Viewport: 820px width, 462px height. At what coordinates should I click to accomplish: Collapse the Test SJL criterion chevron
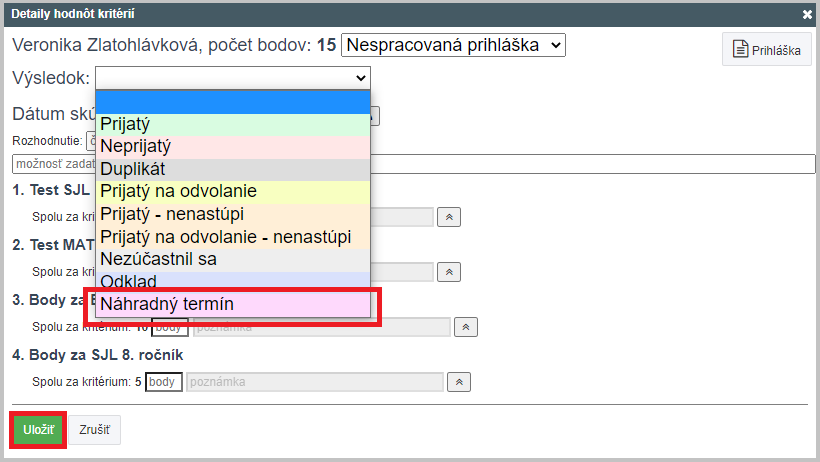[449, 217]
